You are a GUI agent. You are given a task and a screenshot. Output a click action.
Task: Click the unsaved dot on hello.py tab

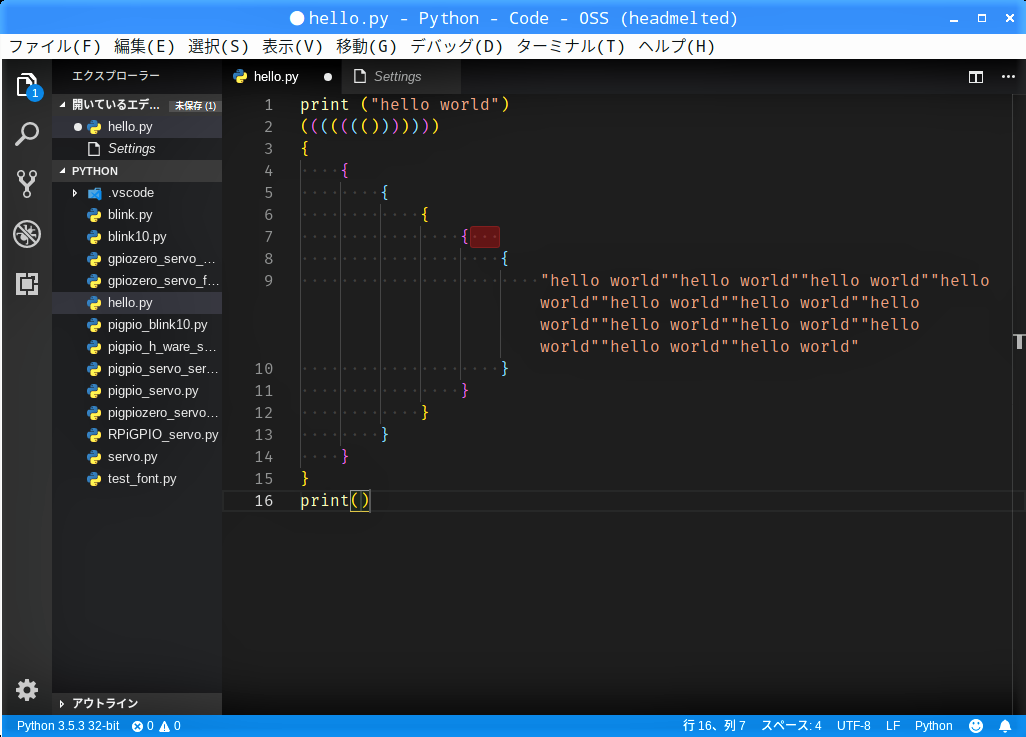(x=328, y=77)
